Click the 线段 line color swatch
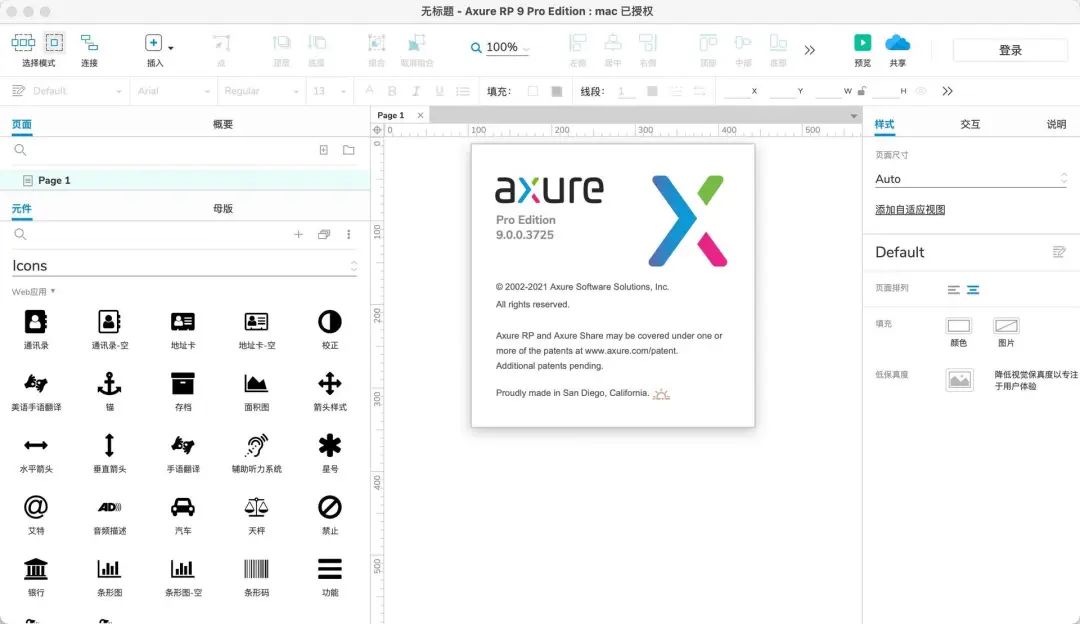 (652, 91)
